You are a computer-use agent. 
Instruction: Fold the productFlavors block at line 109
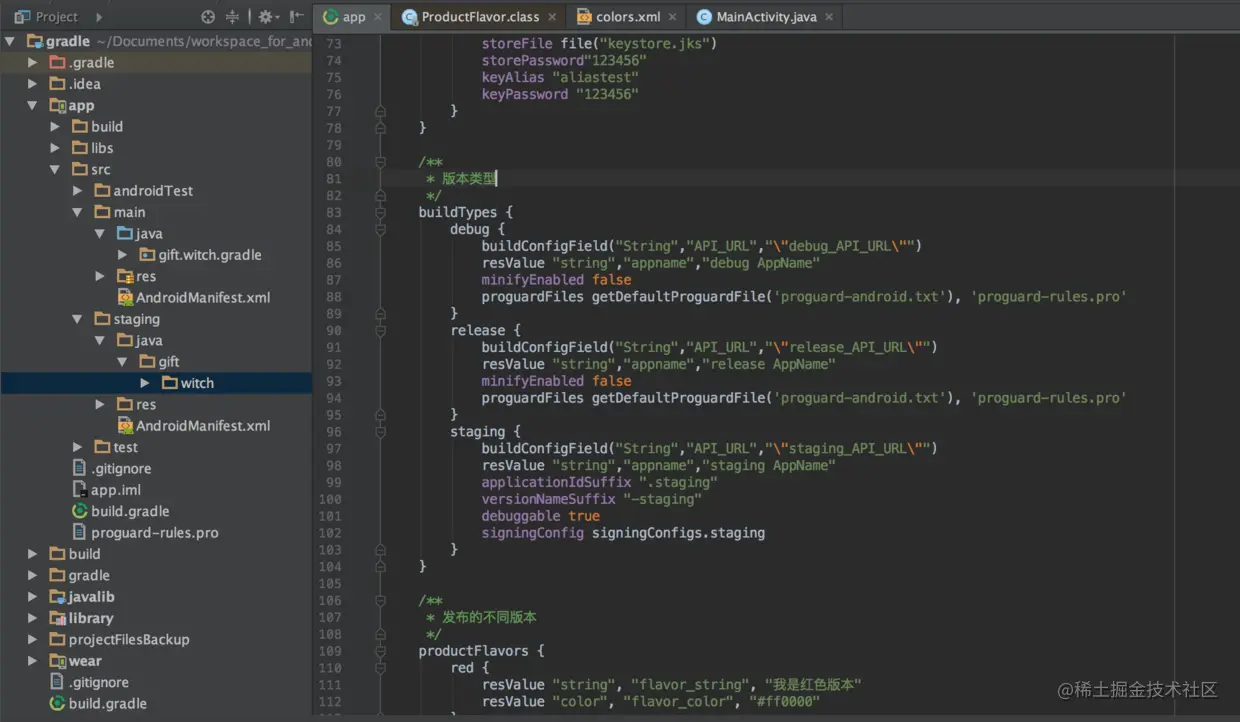tap(380, 650)
